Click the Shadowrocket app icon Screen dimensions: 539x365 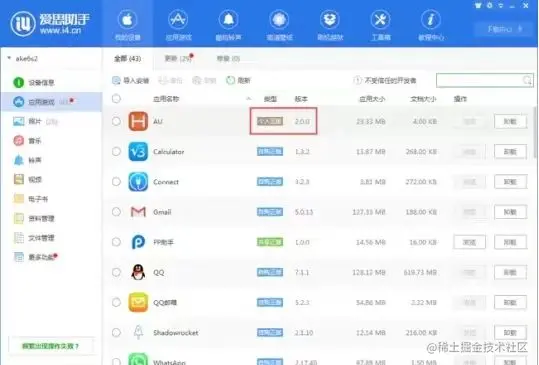click(138, 332)
